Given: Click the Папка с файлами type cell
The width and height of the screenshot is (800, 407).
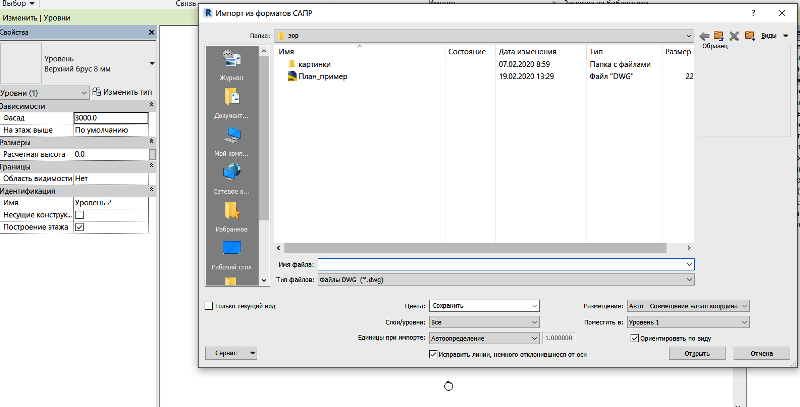Looking at the screenshot, I should (620, 65).
